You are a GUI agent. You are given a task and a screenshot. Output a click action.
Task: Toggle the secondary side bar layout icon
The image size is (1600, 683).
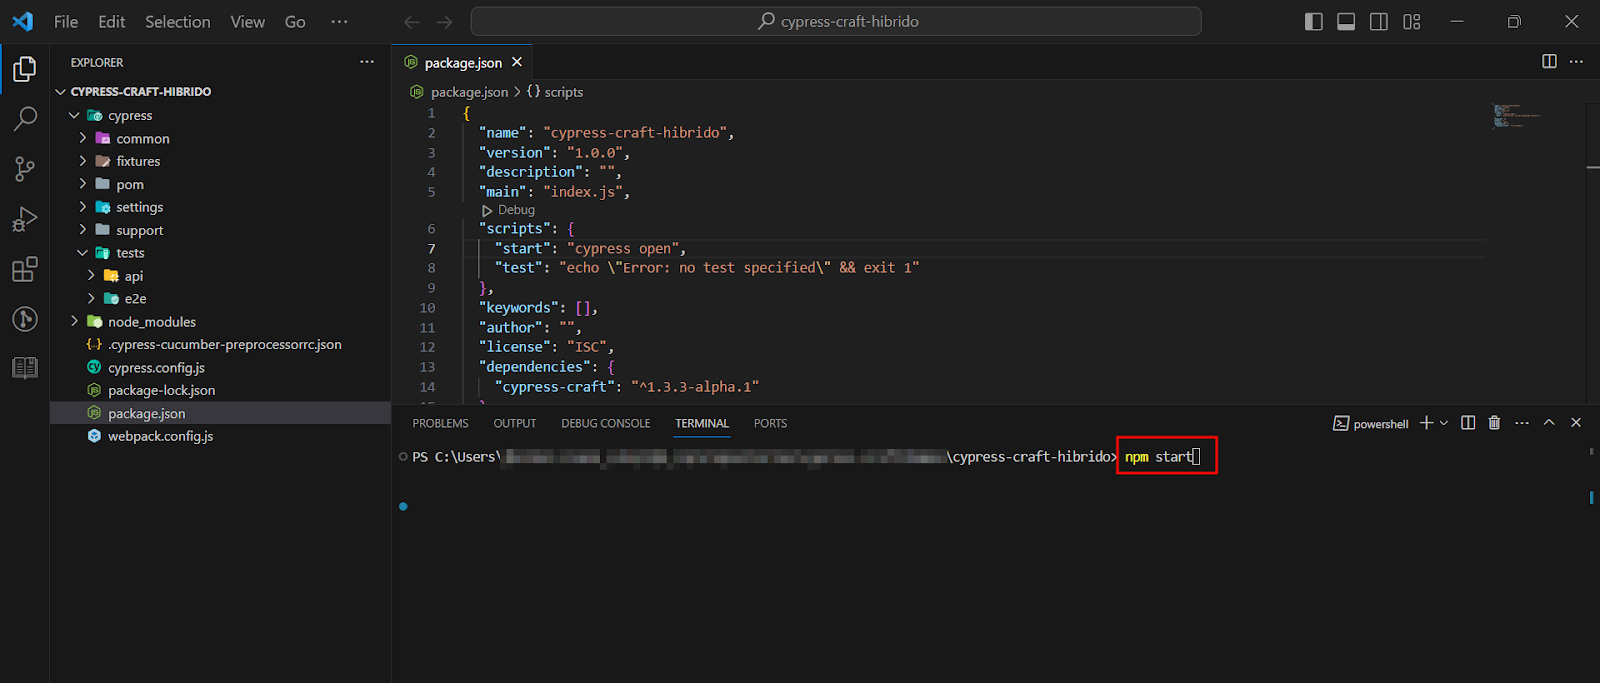[x=1379, y=22]
